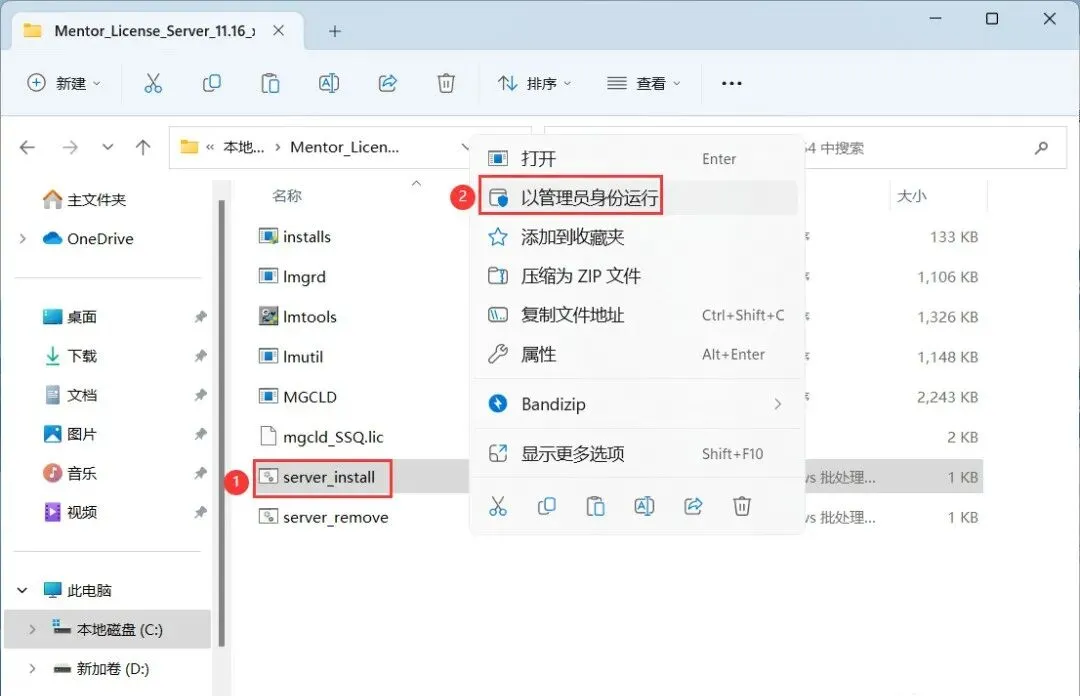1080x696 pixels.
Task: Expand the 新加卷 (D:) node
Action: click(x=32, y=668)
